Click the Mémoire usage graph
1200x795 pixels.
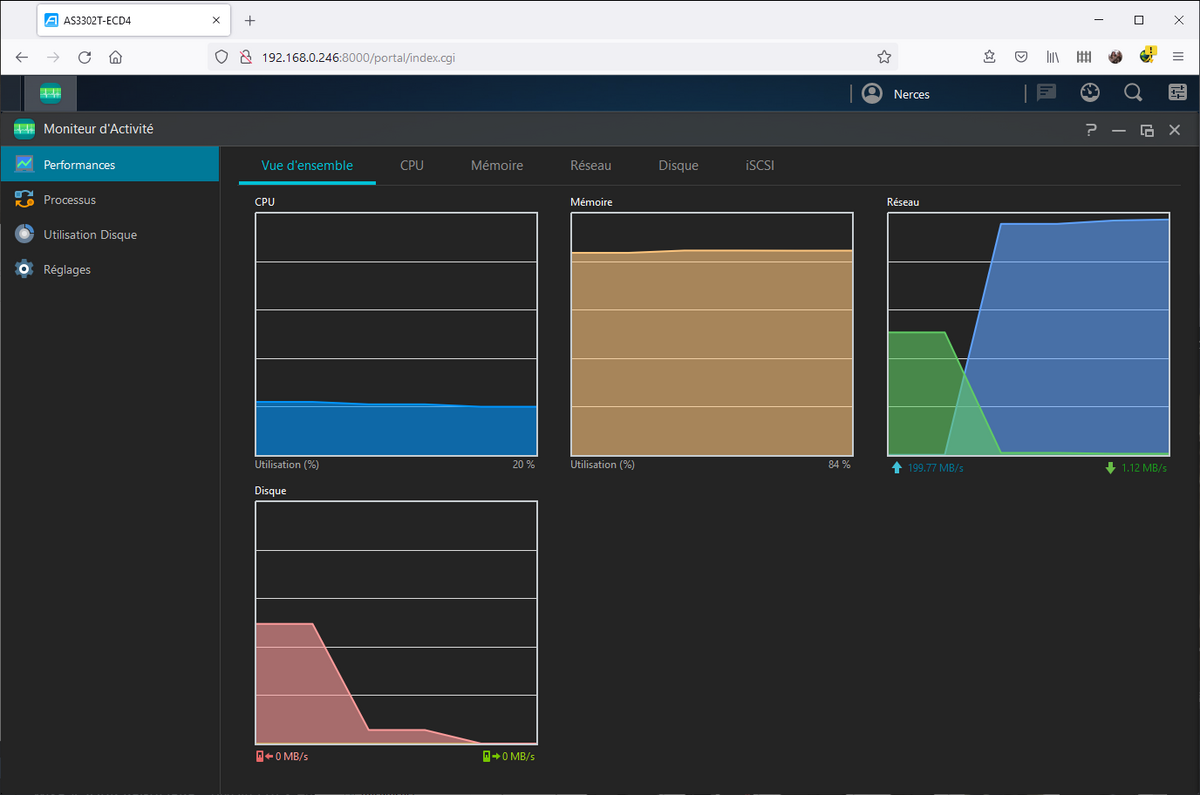coord(712,334)
